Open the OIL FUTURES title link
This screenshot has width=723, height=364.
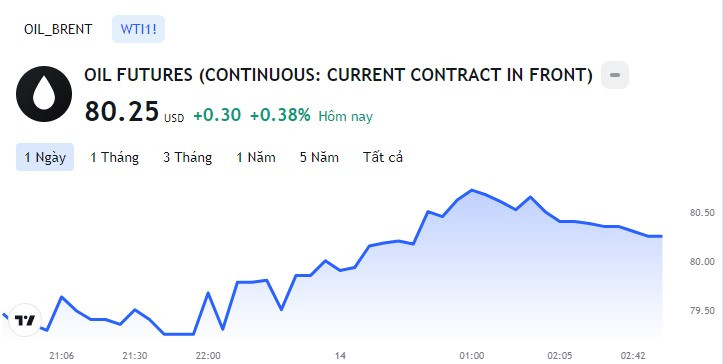coord(338,75)
